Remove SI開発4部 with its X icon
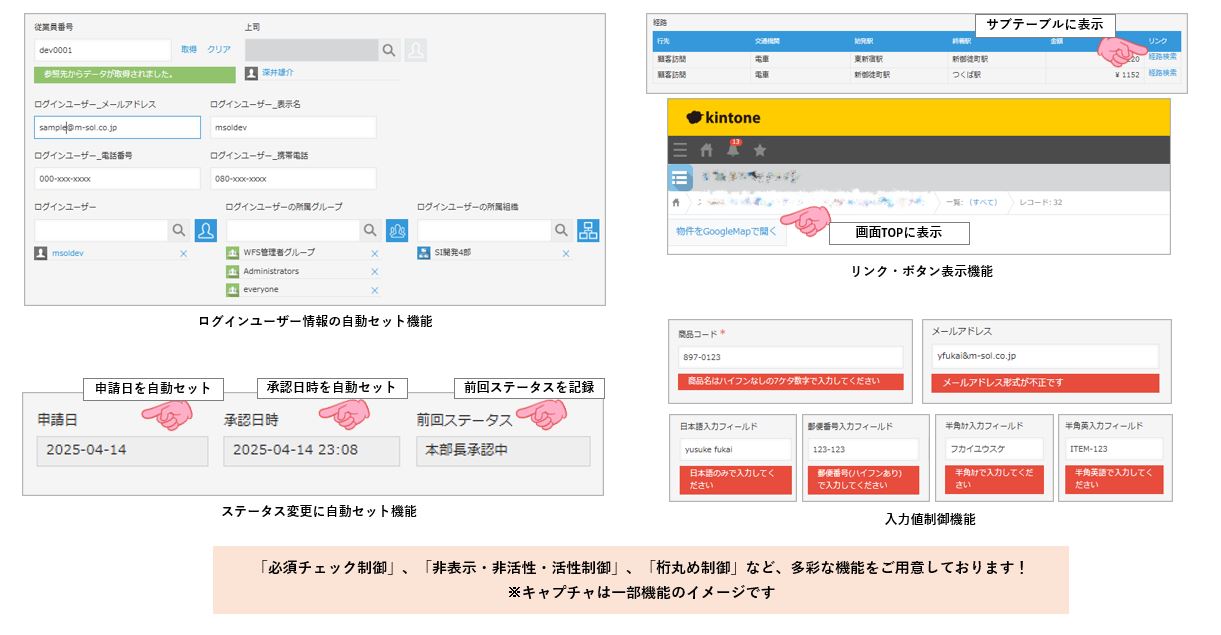Viewport: 1221px width, 635px height. point(566,253)
